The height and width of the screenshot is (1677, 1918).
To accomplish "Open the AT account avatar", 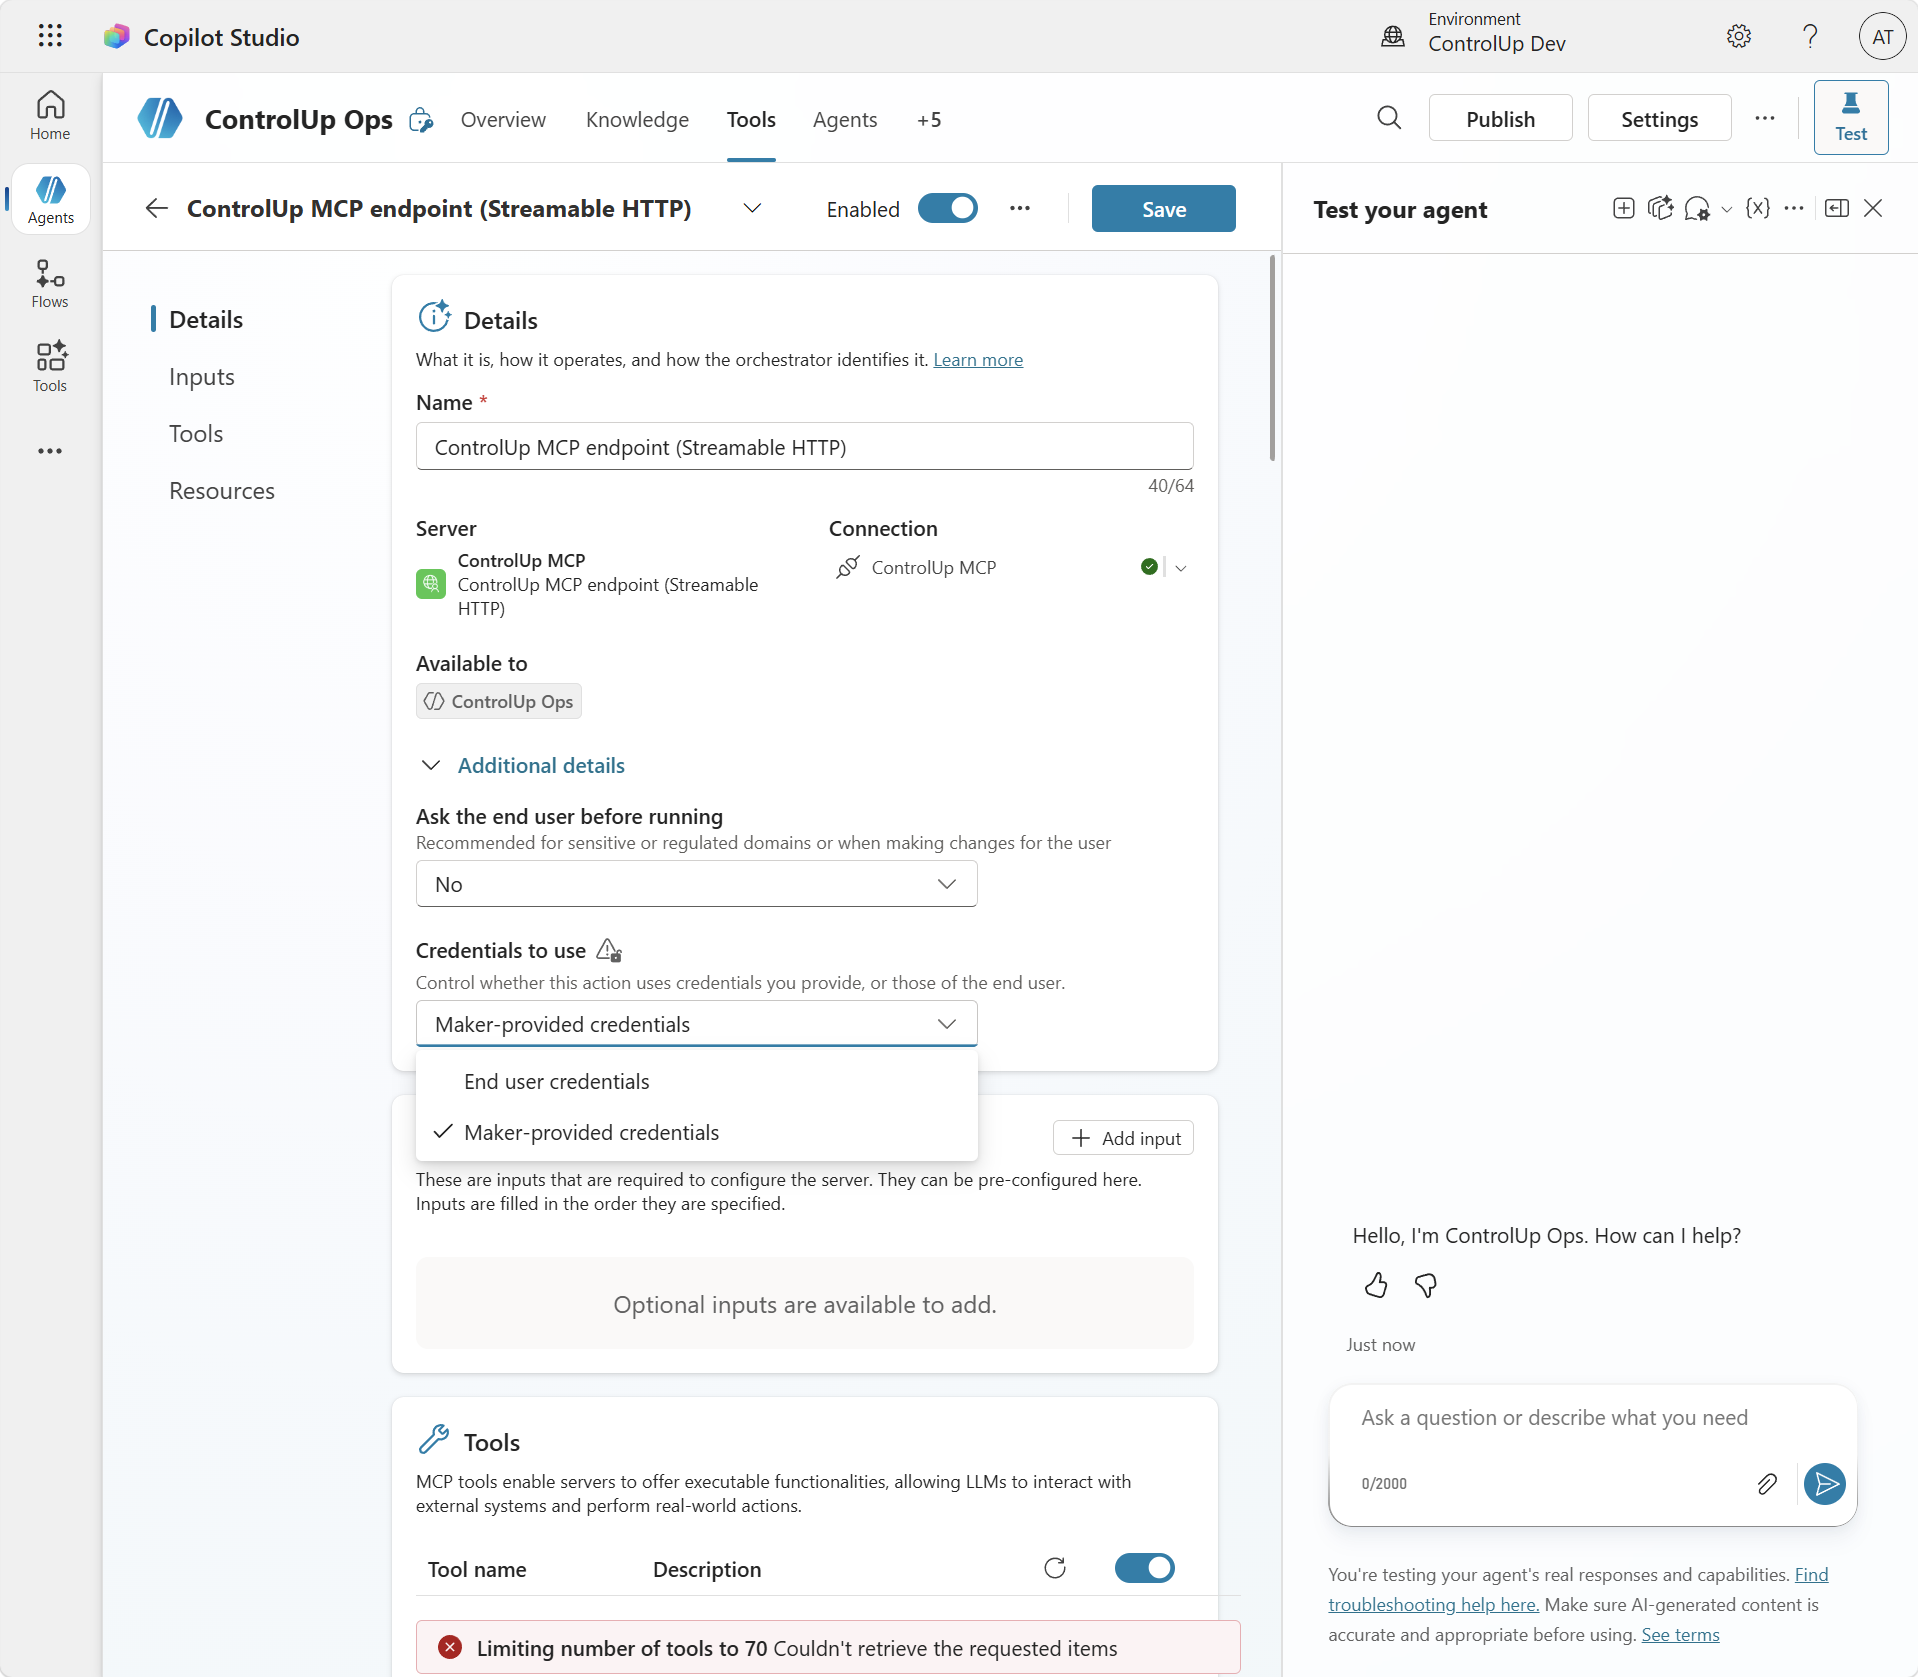I will click(x=1882, y=37).
